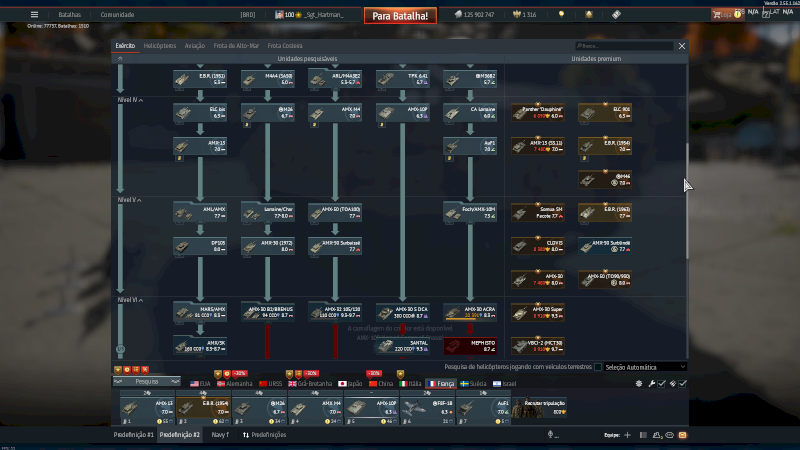Select the Somua SM premium card
The height and width of the screenshot is (450, 800).
[538, 213]
